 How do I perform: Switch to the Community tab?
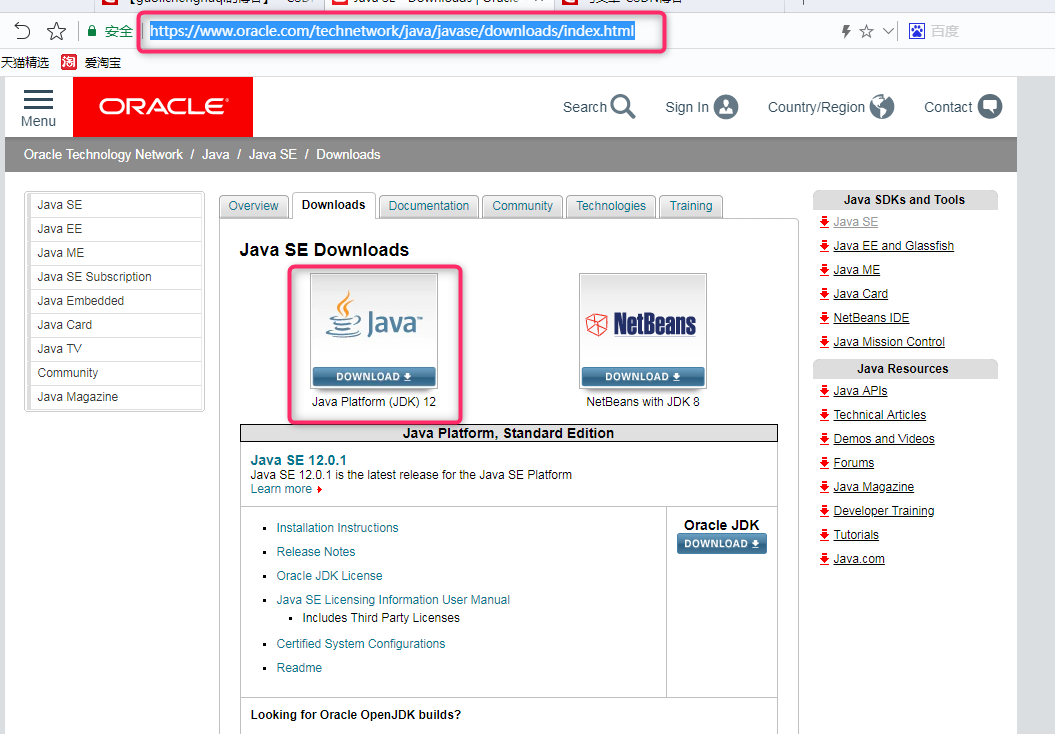pos(522,206)
